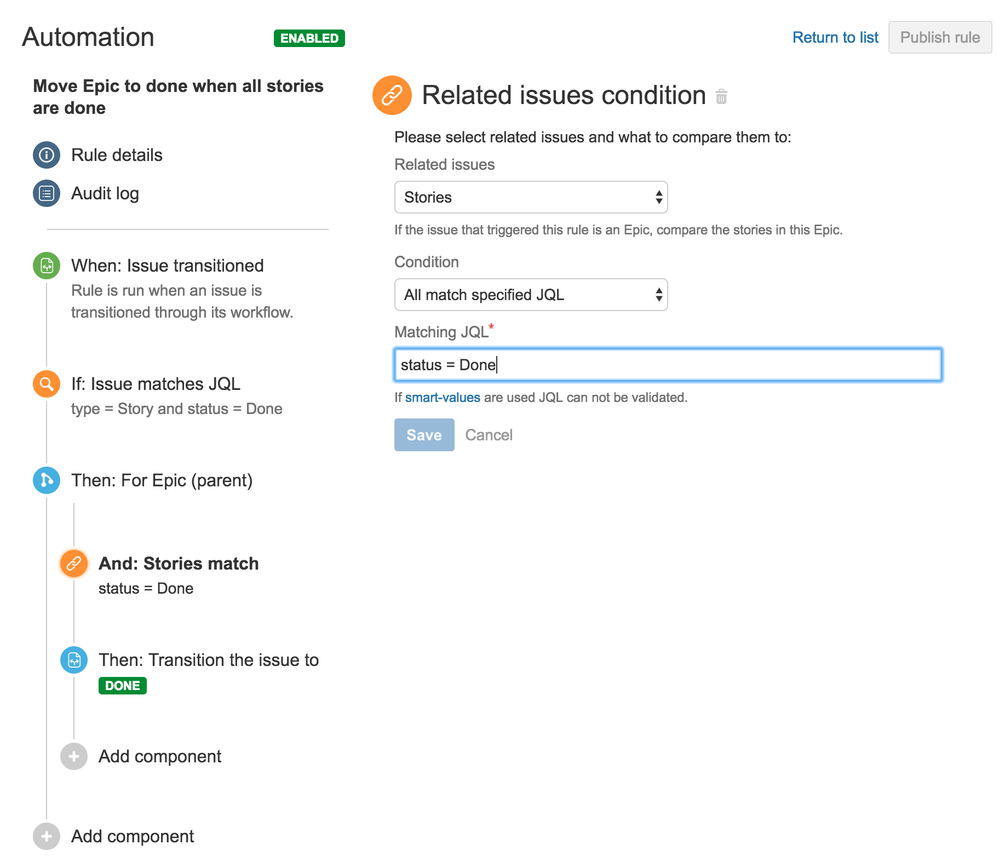This screenshot has width=999, height=862.
Task: Click the Issue transitioned trigger icon
Action: point(45,265)
